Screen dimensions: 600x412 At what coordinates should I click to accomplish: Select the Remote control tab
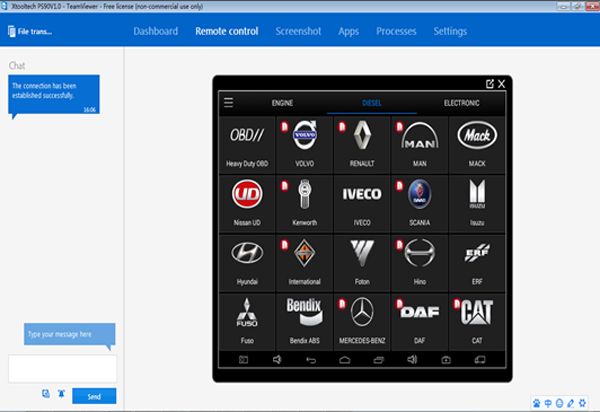click(x=227, y=31)
